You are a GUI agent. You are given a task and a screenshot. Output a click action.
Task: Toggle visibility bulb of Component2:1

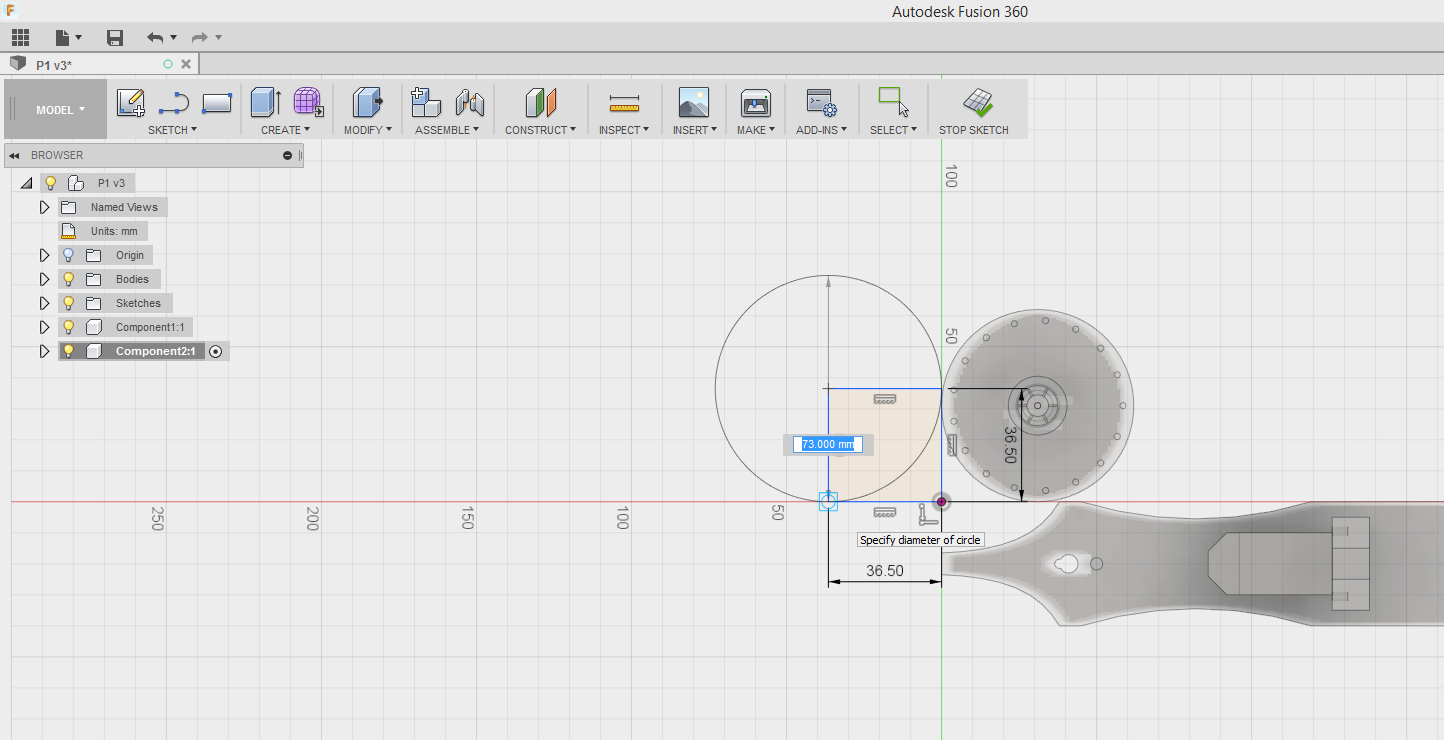coord(68,351)
